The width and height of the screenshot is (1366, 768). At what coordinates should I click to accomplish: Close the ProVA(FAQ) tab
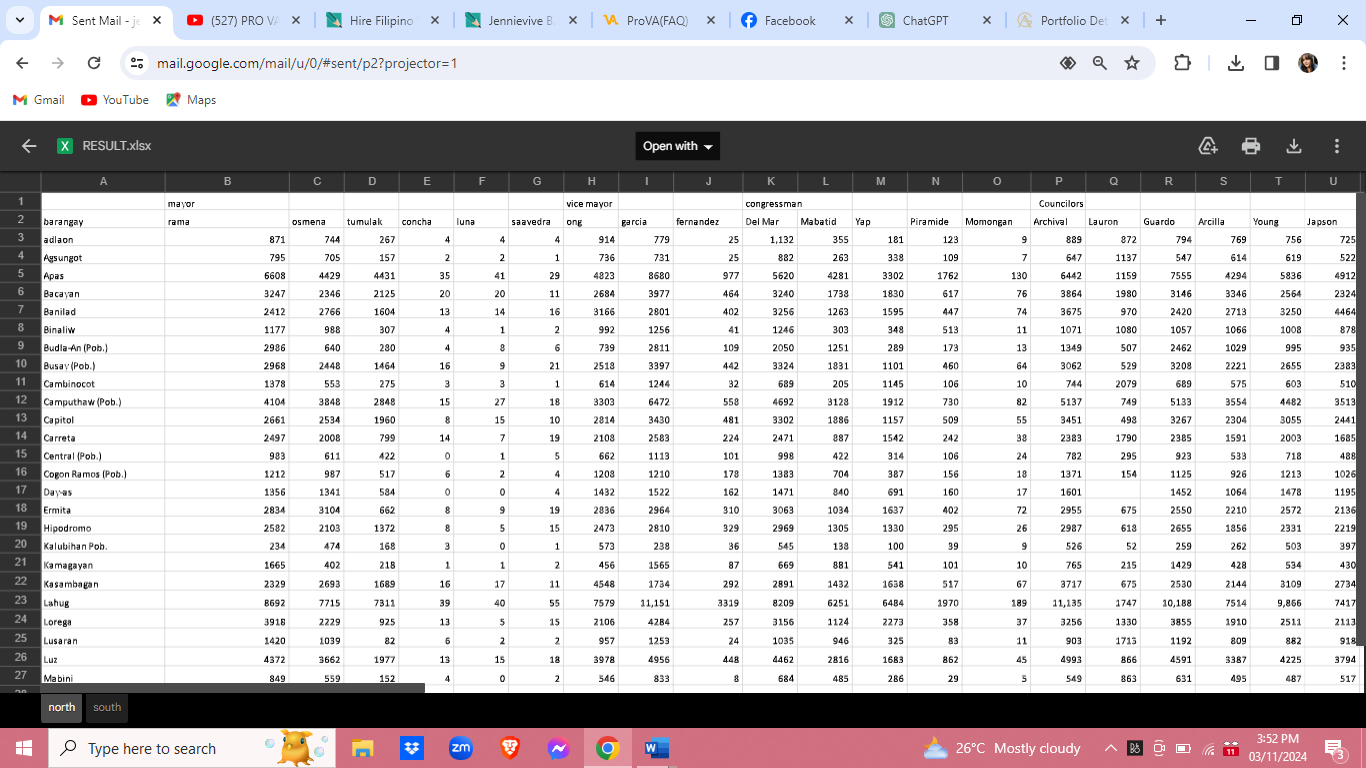pos(711,20)
